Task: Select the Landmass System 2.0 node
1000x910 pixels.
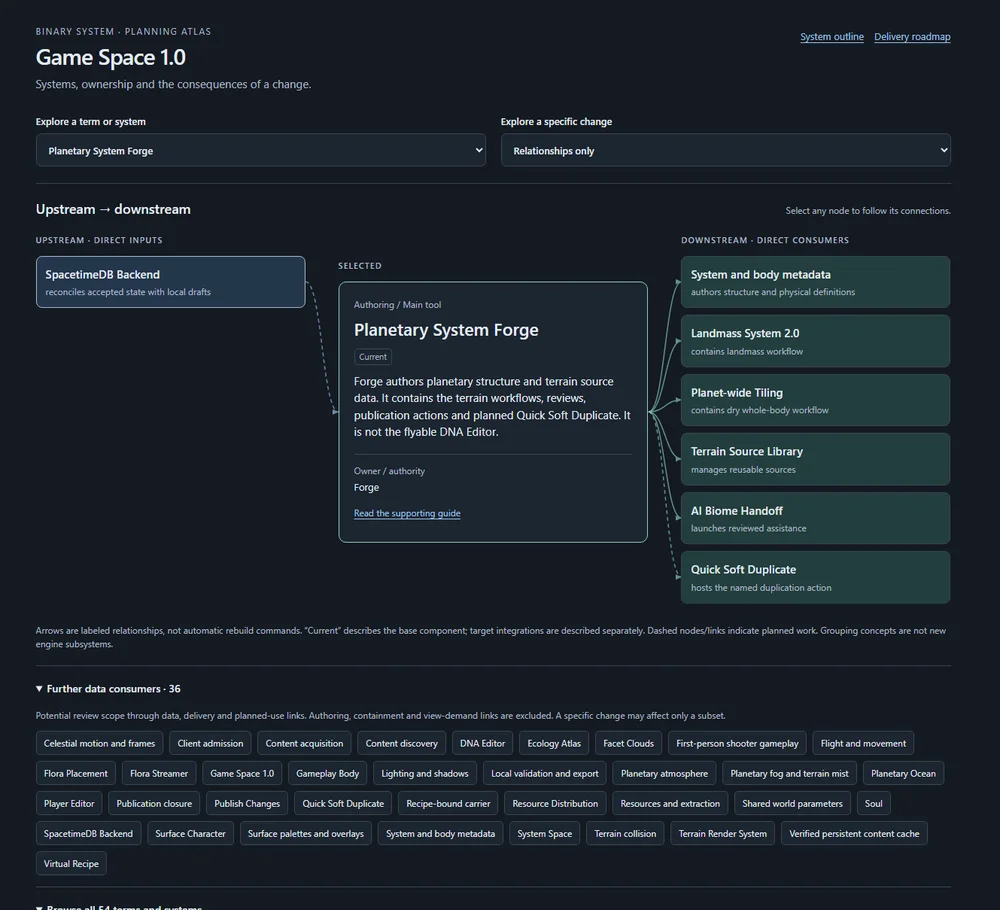Action: point(815,341)
